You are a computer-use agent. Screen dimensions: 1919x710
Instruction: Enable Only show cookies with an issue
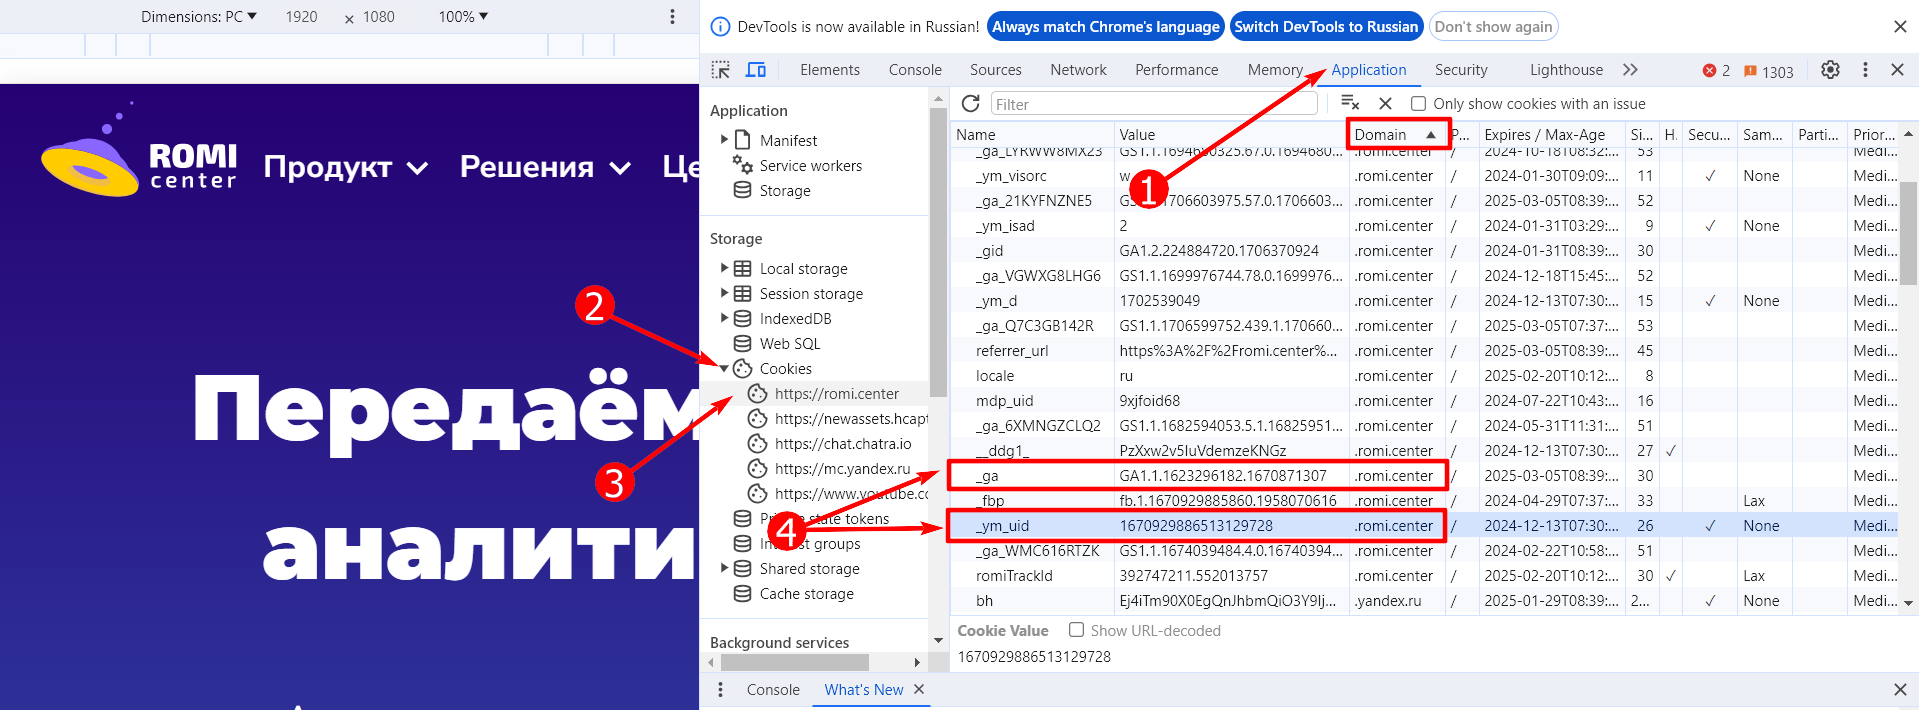[x=1418, y=103]
